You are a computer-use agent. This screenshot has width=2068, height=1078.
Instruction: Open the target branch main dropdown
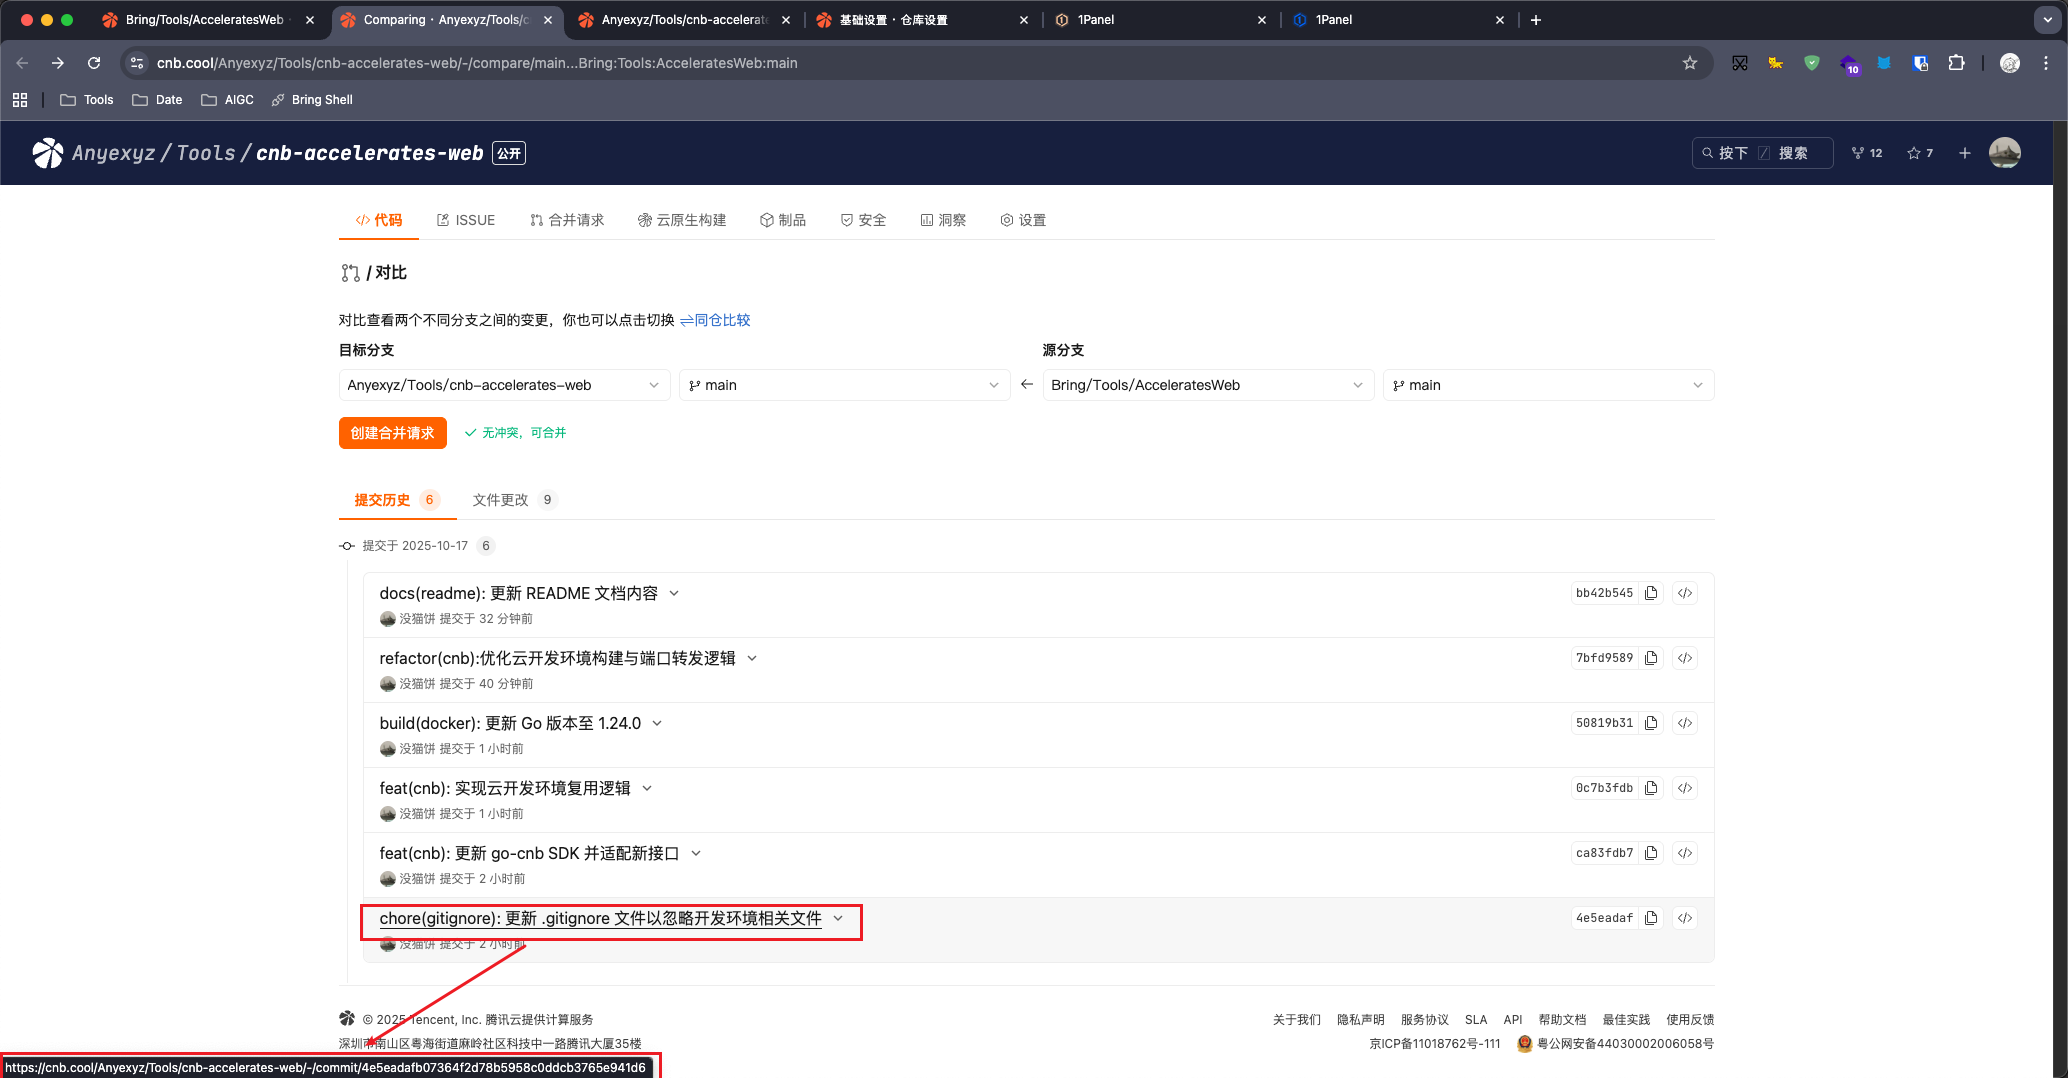[x=844, y=384]
